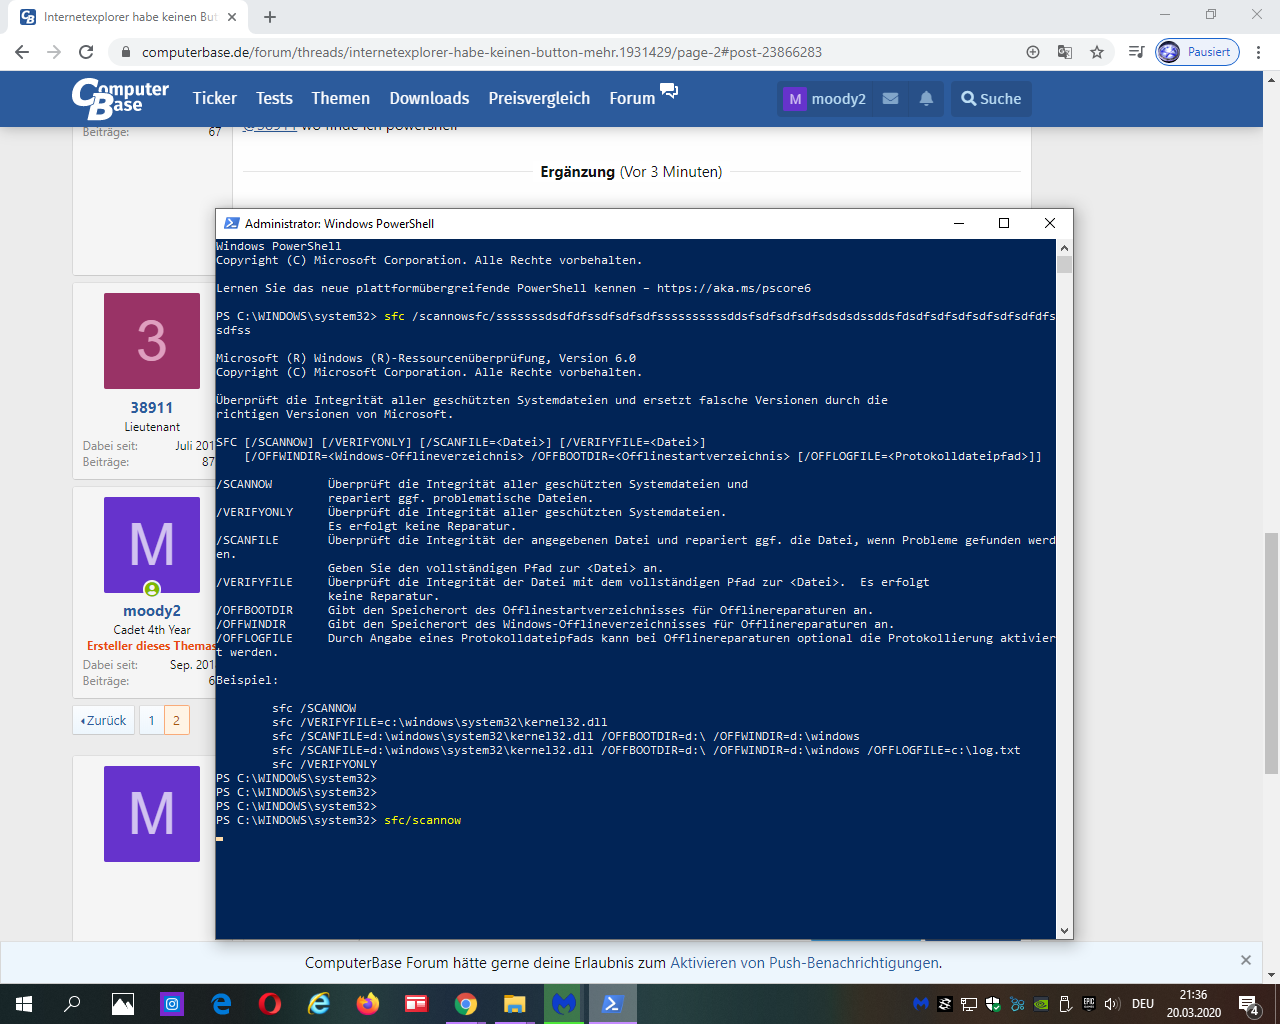Close the Internetexplorer forum tab

pyautogui.click(x=232, y=17)
